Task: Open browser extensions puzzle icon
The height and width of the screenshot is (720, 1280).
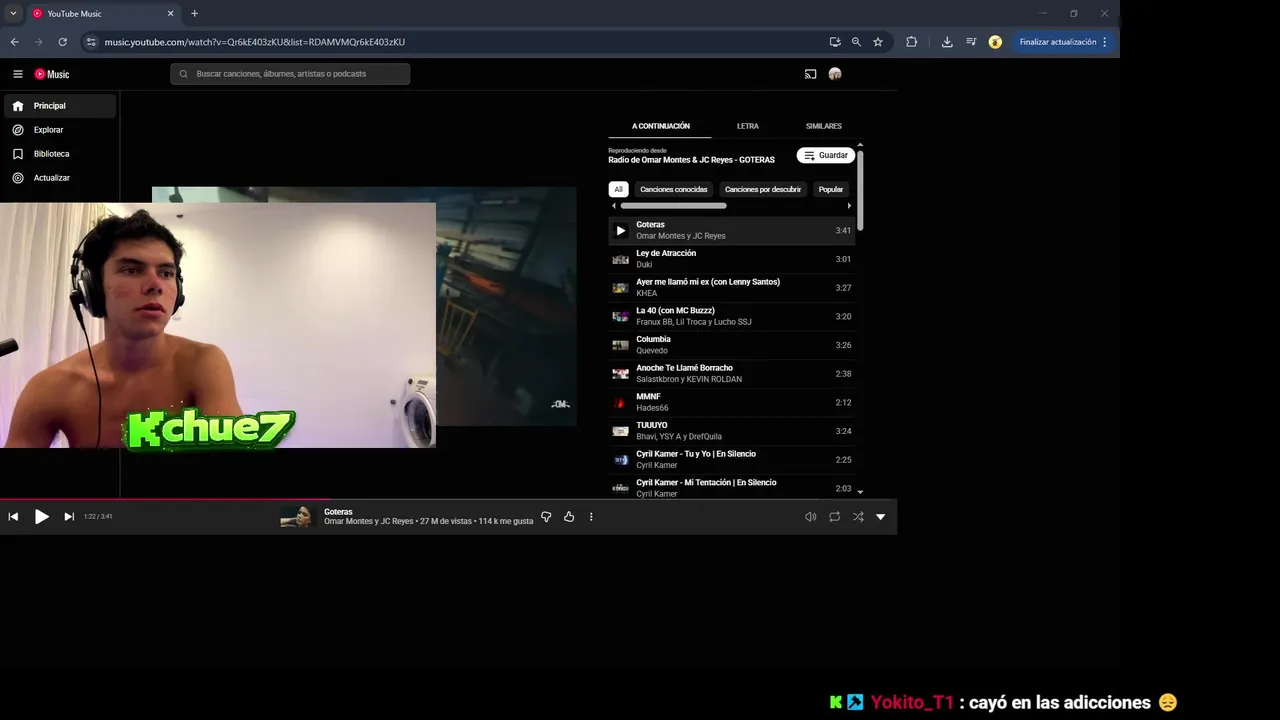Action: click(x=911, y=42)
